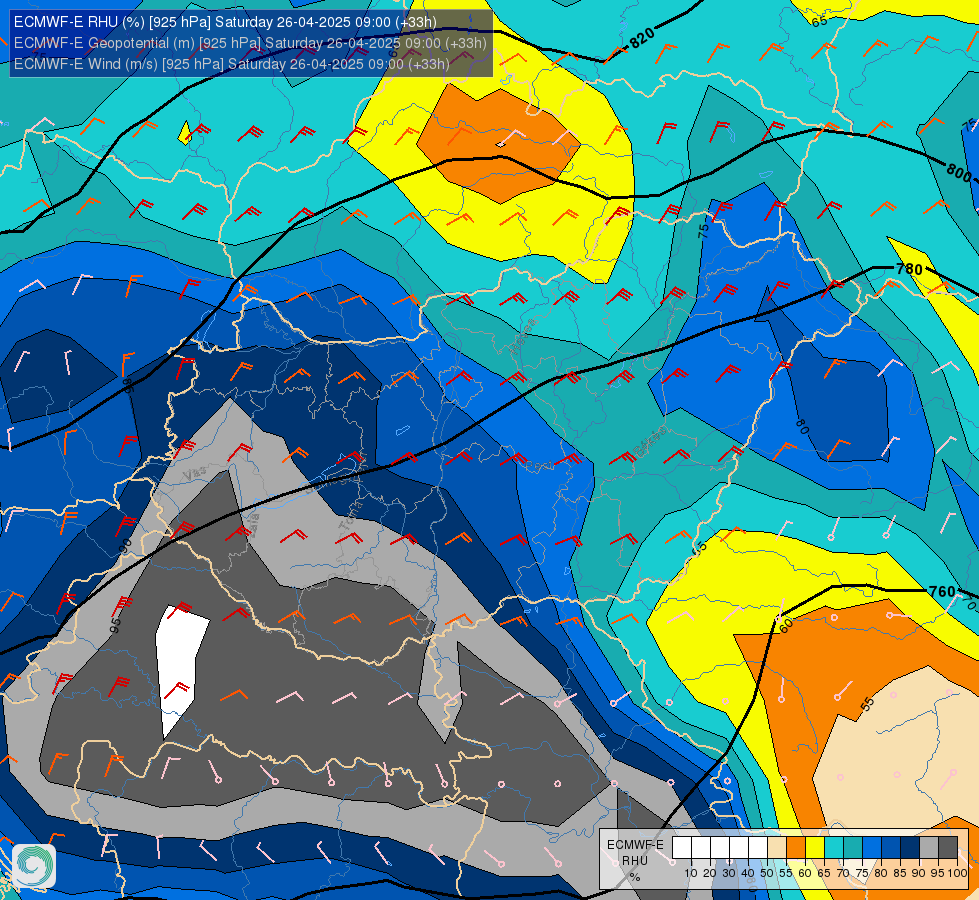Click the yellow 60-65 legend swatch
The height and width of the screenshot is (900, 979).
[815, 848]
